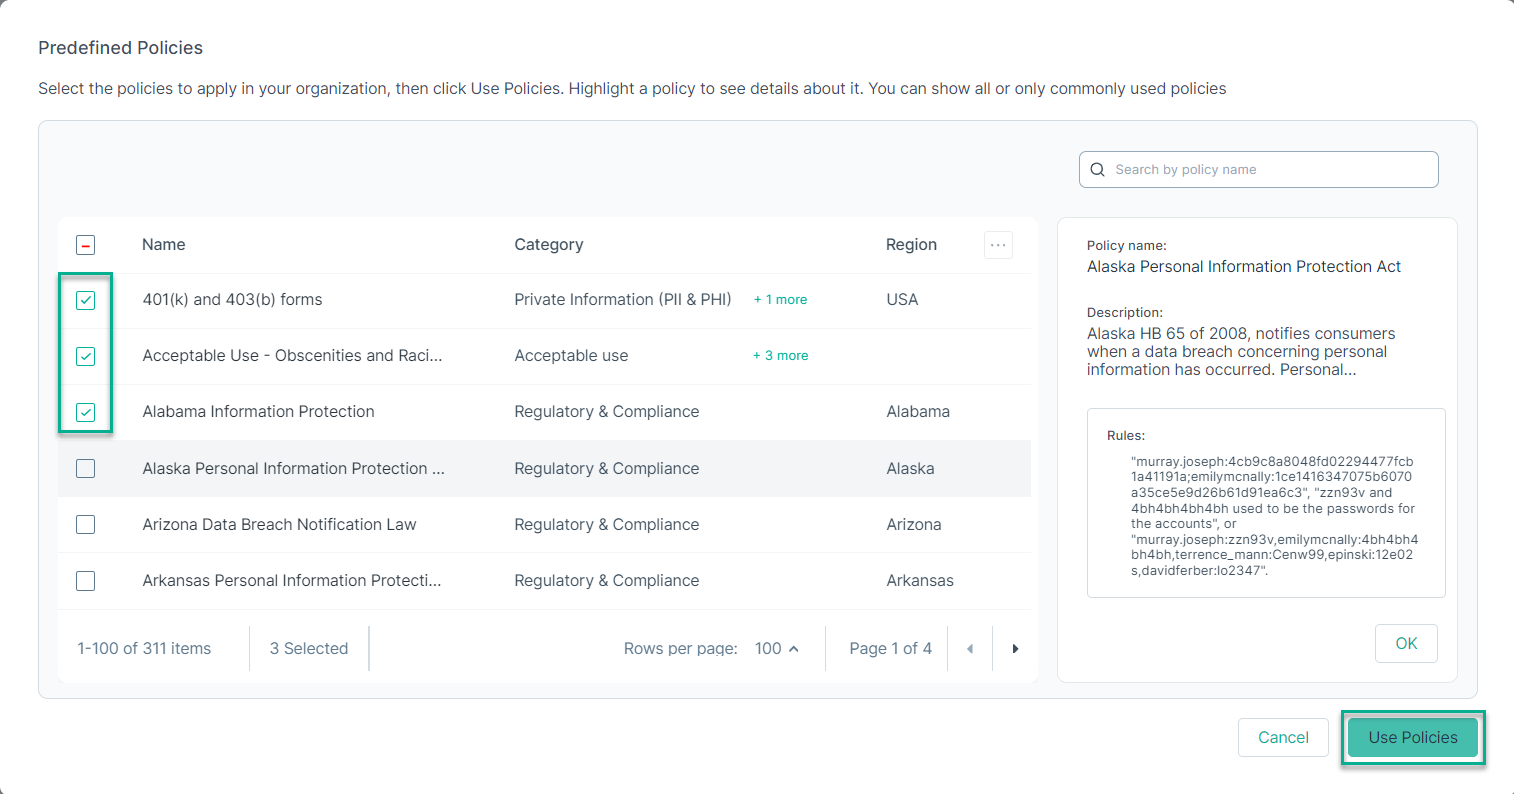Click the Cancel button

point(1283,737)
